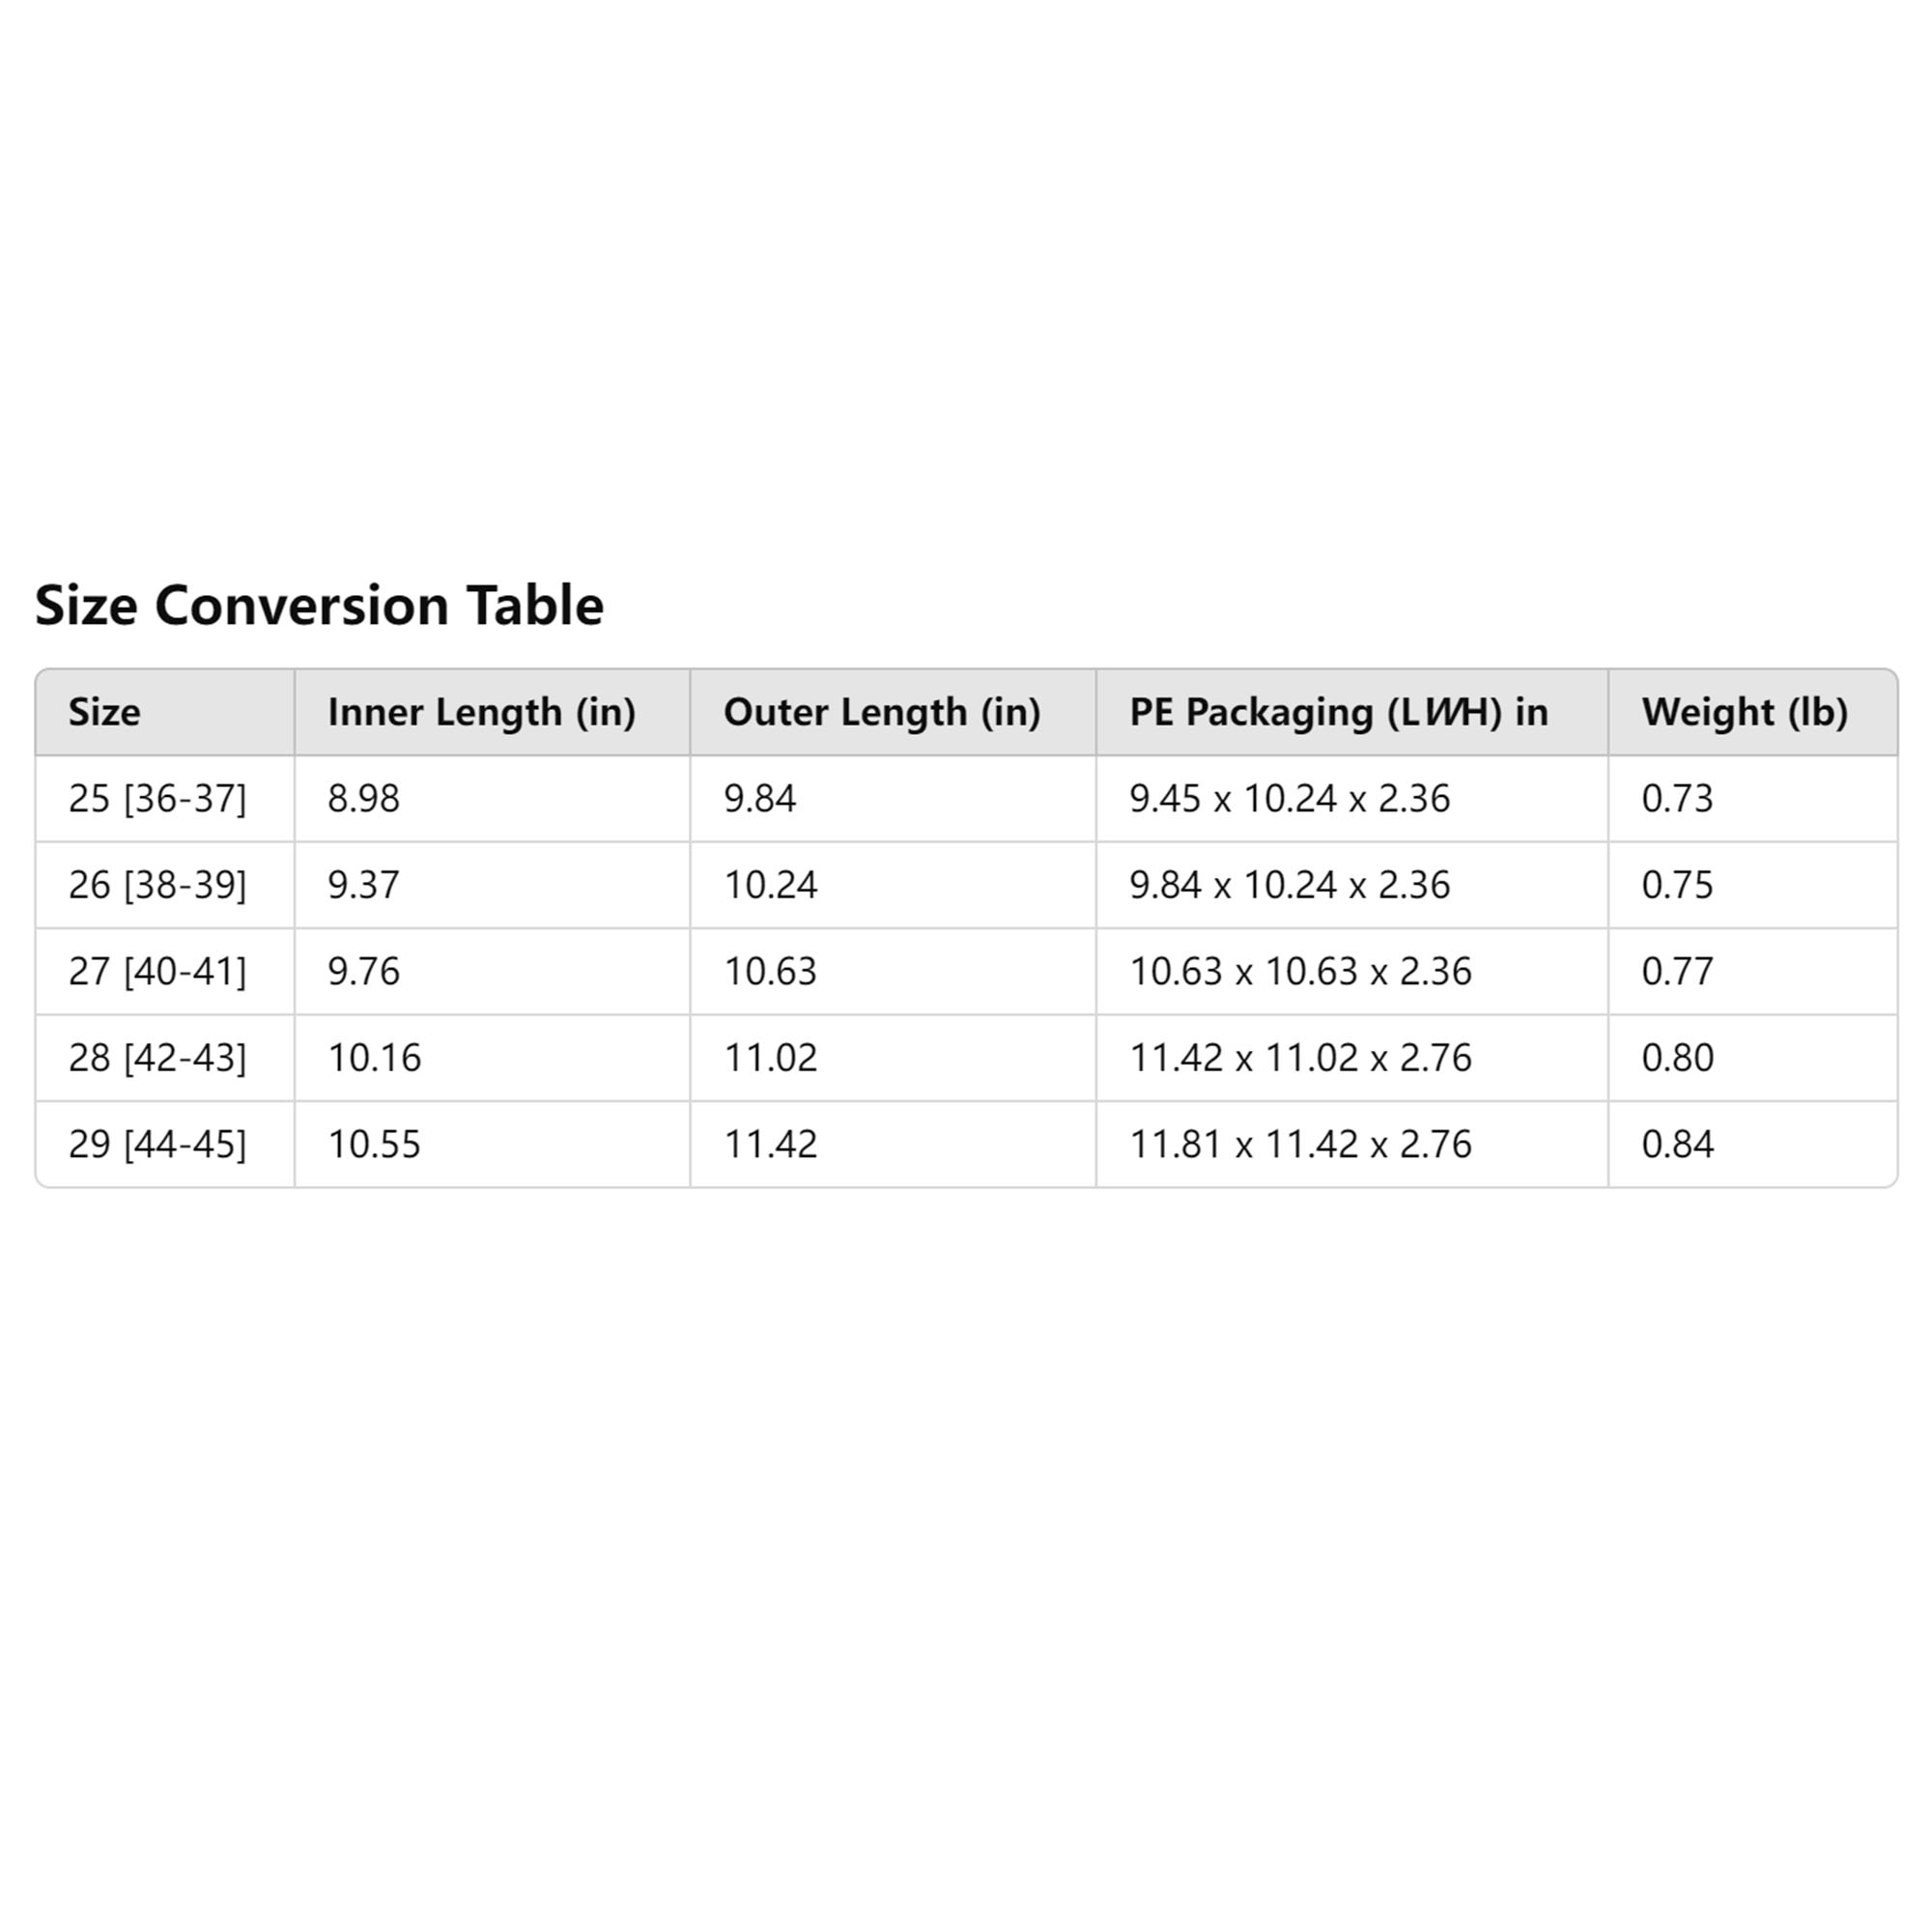Select the inner length value 9.76
Image resolution: width=1932 pixels, height=1932 pixels.
[x=364, y=971]
